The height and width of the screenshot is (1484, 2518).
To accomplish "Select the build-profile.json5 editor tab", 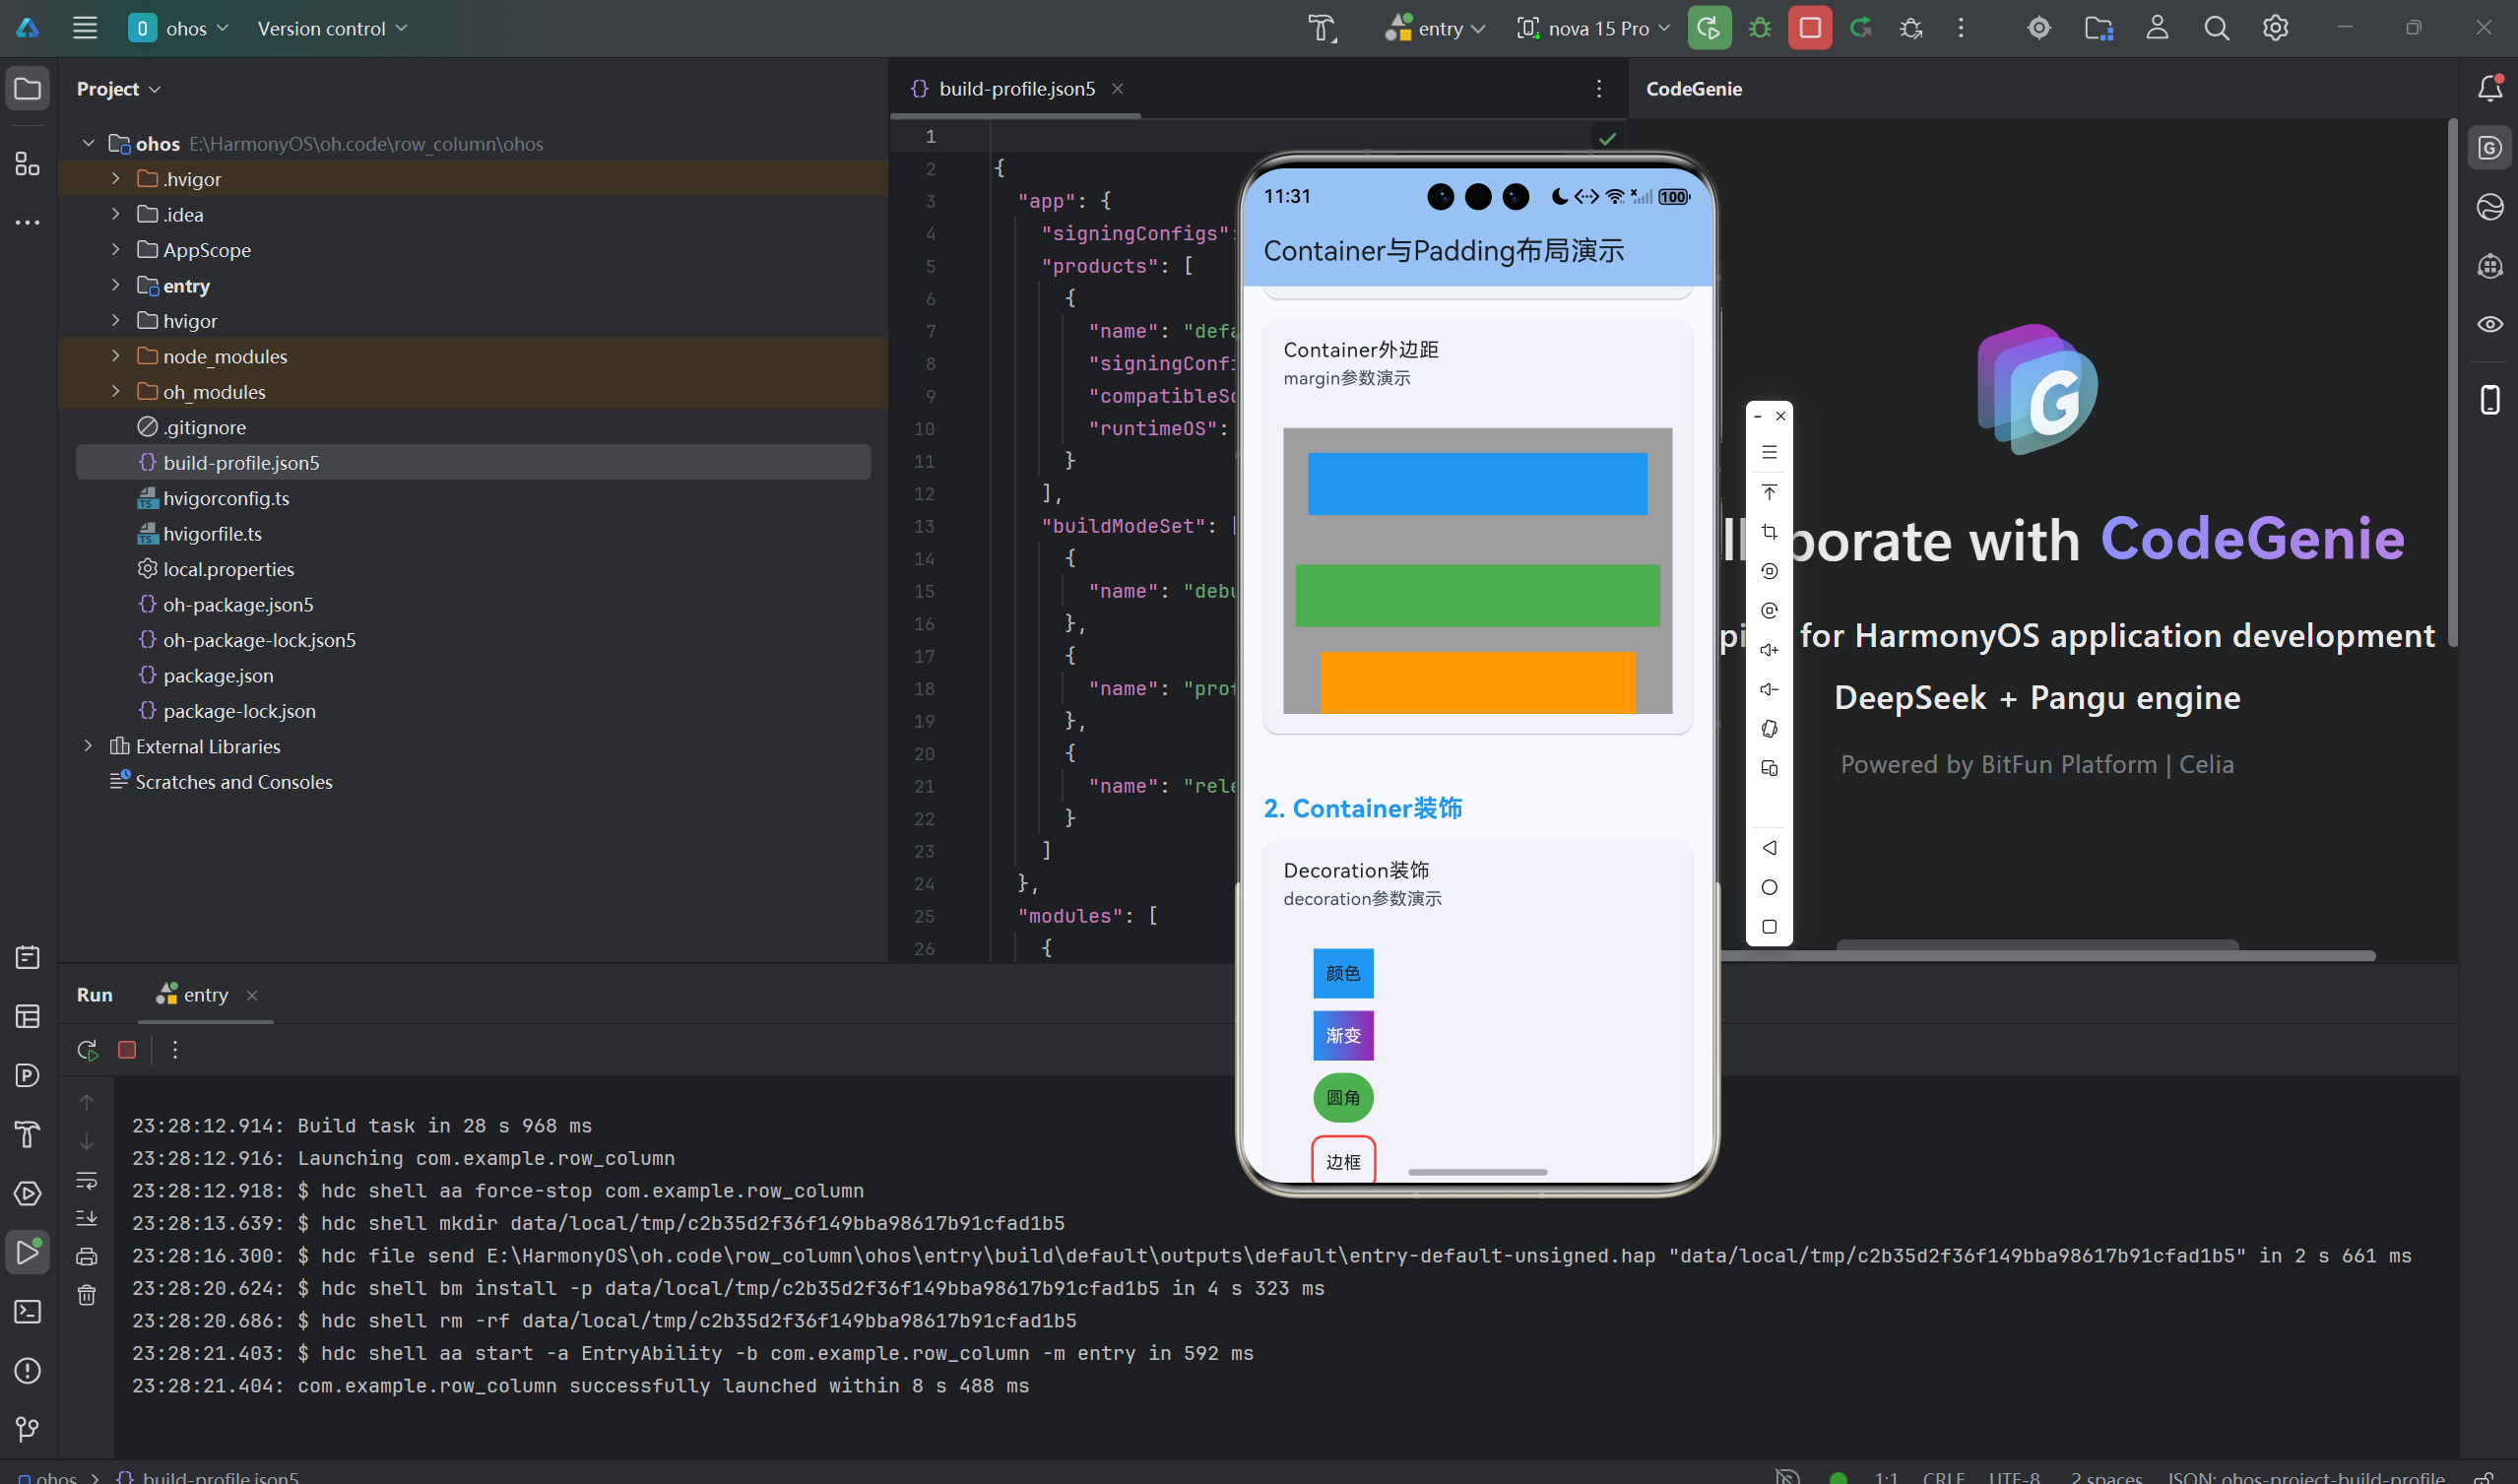I will click(x=1015, y=89).
